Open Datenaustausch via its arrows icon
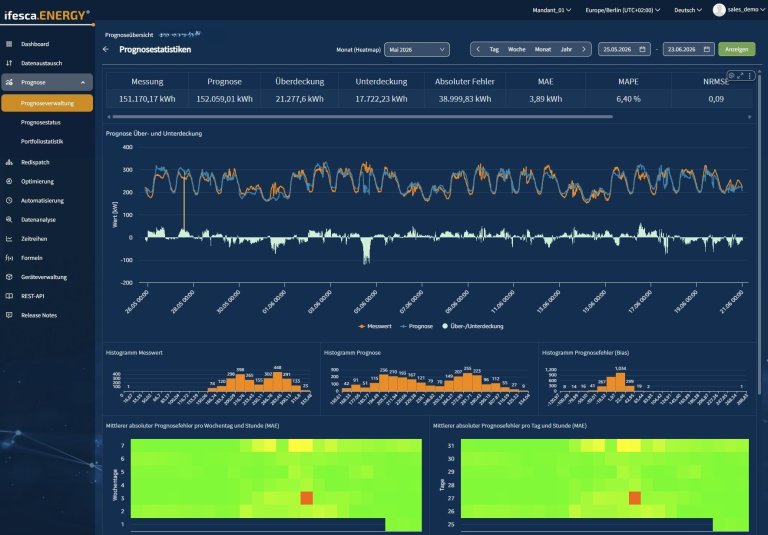This screenshot has width=768, height=535. coord(9,63)
